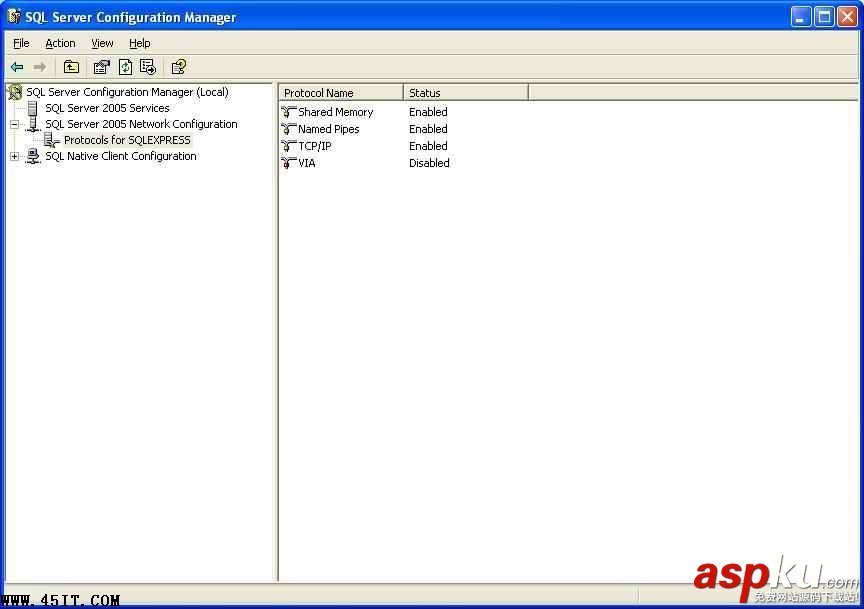Minimize the Configuration Manager window
864x609 pixels.
point(801,17)
